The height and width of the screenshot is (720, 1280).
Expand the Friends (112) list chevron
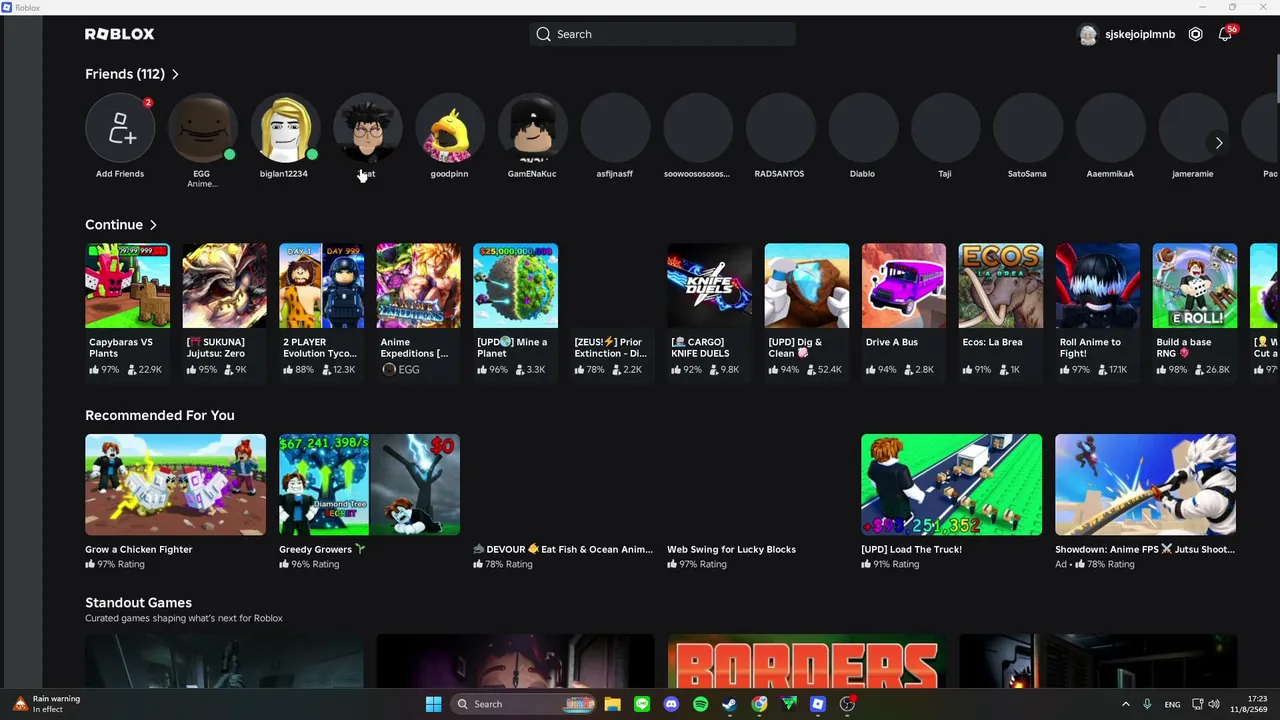(175, 74)
